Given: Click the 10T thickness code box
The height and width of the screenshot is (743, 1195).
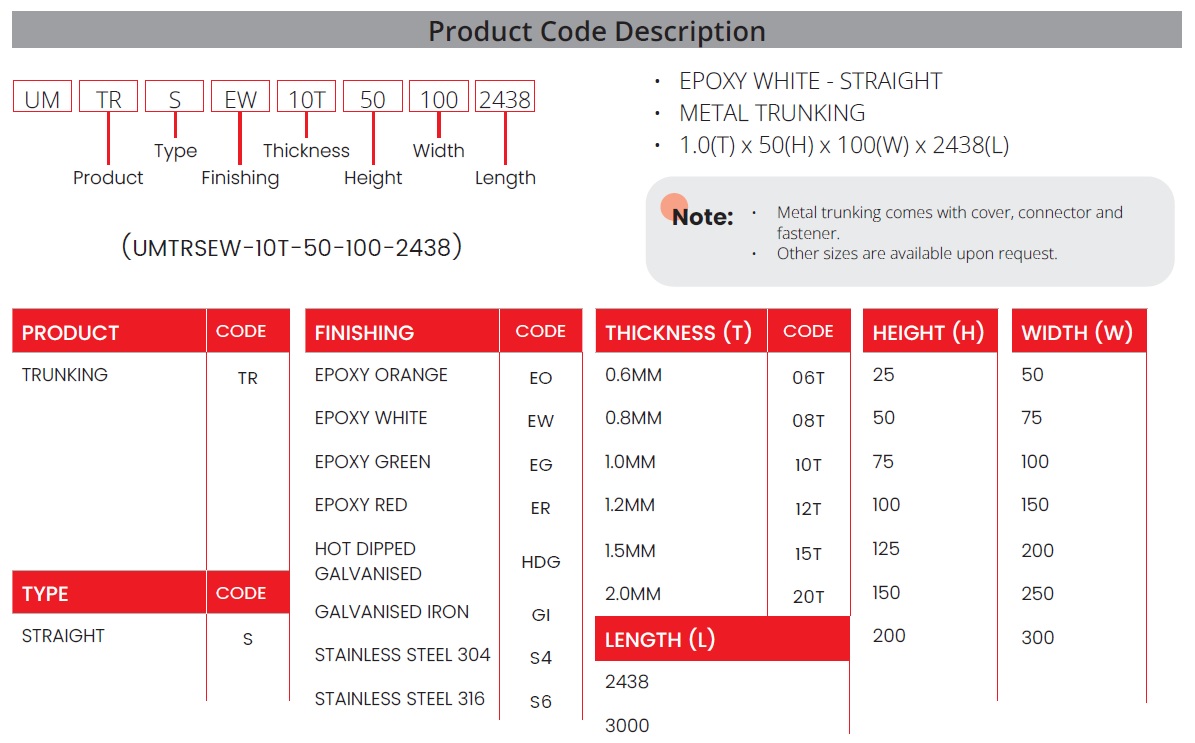Looking at the screenshot, I should pyautogui.click(x=307, y=96).
